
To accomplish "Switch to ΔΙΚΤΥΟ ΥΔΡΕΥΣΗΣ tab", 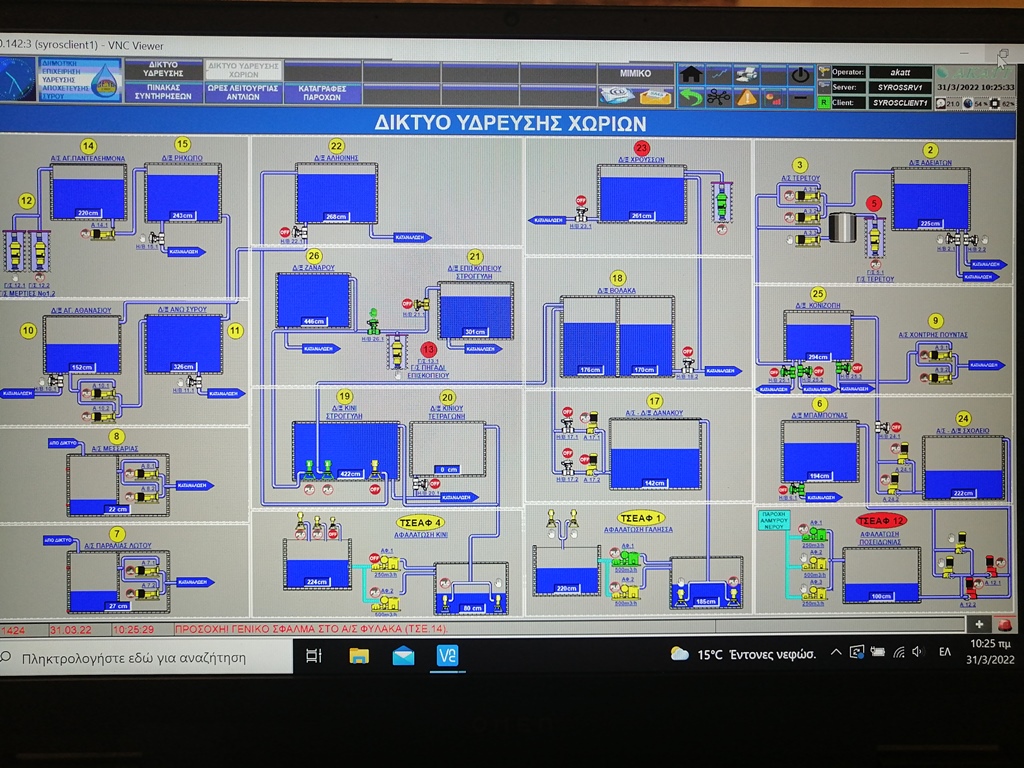I will click(164, 70).
